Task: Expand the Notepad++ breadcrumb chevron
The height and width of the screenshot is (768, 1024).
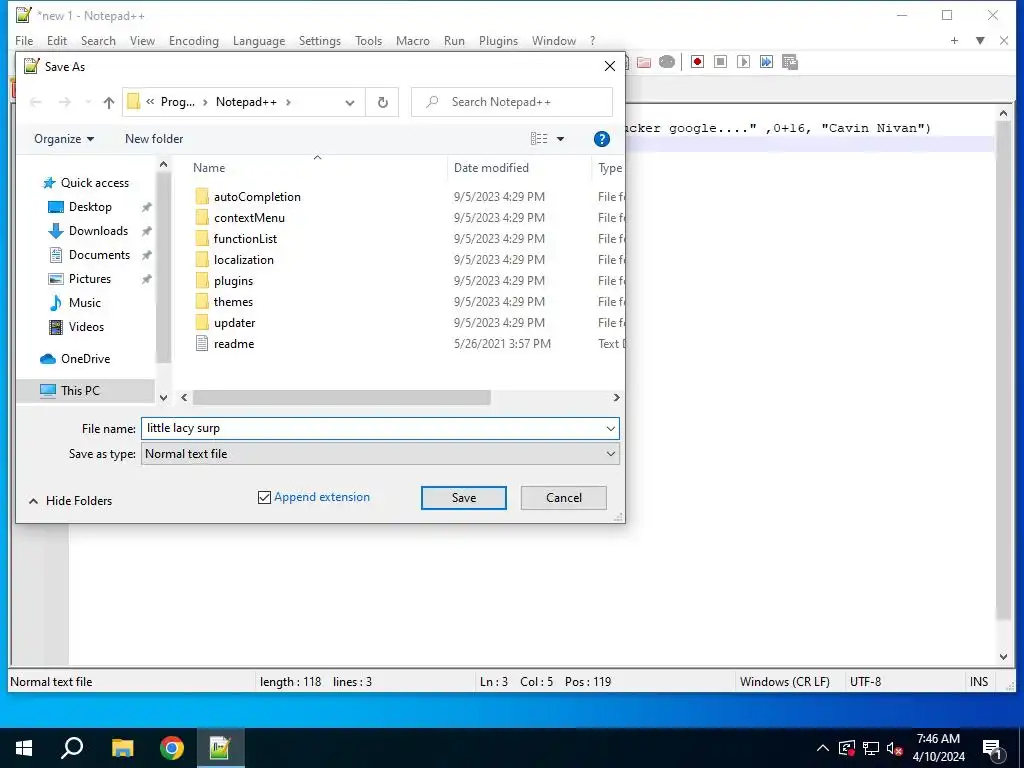Action: coord(288,103)
